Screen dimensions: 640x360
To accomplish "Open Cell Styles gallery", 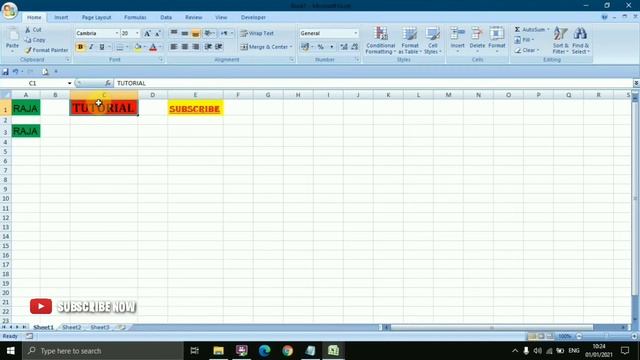I will (432, 40).
